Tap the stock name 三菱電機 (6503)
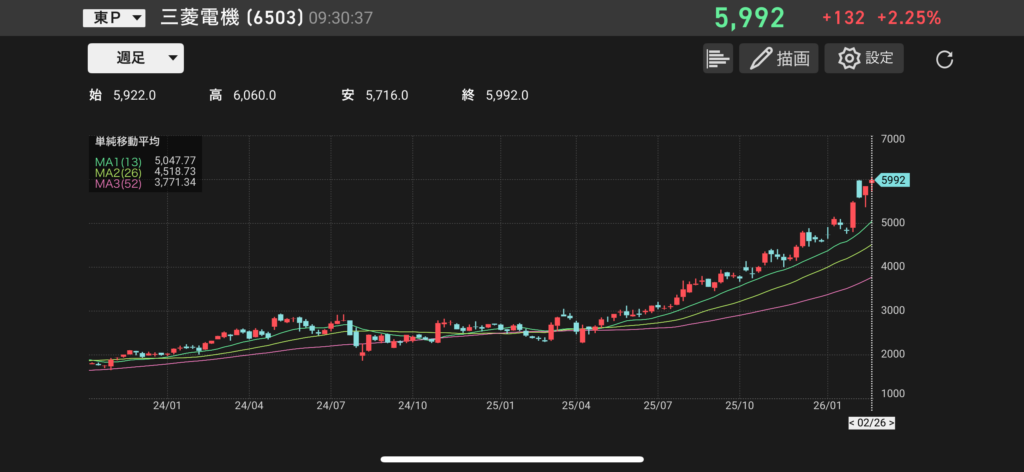 point(232,18)
